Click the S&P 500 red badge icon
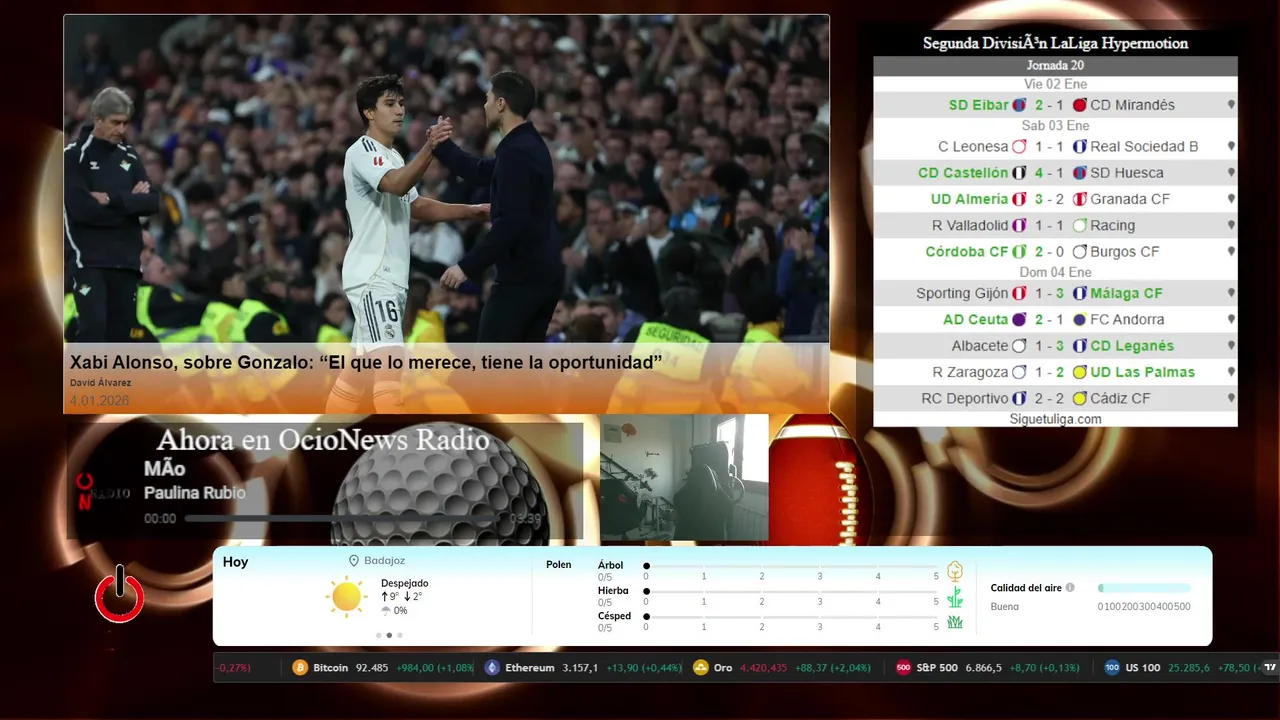Screen dimensions: 1280x720 coord(903,668)
